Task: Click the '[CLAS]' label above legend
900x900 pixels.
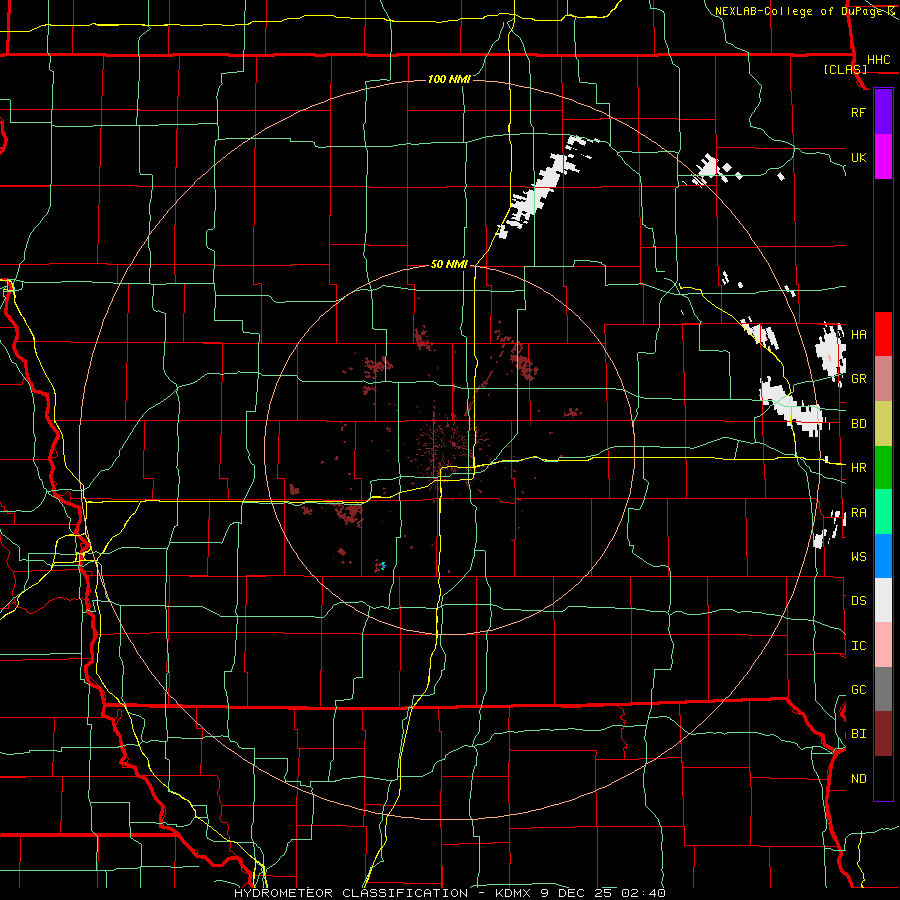Action: (x=845, y=70)
